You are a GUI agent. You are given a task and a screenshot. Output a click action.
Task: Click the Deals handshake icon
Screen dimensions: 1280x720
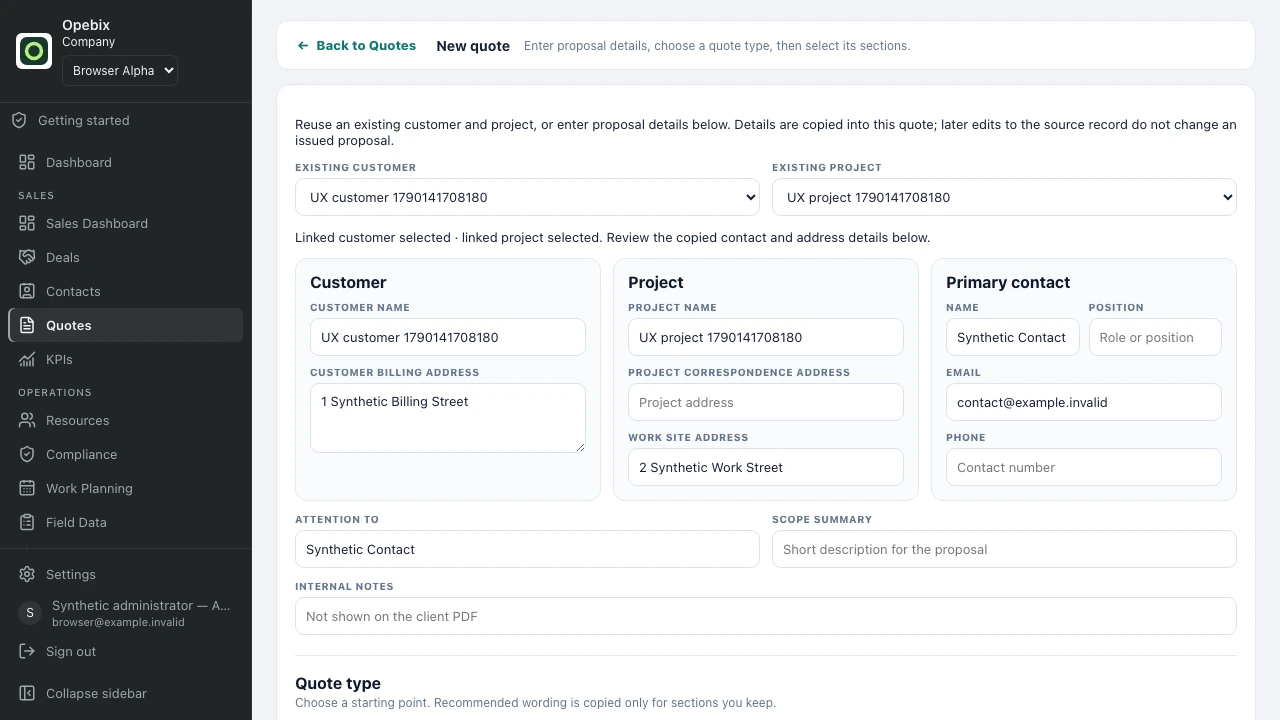pos(27,257)
